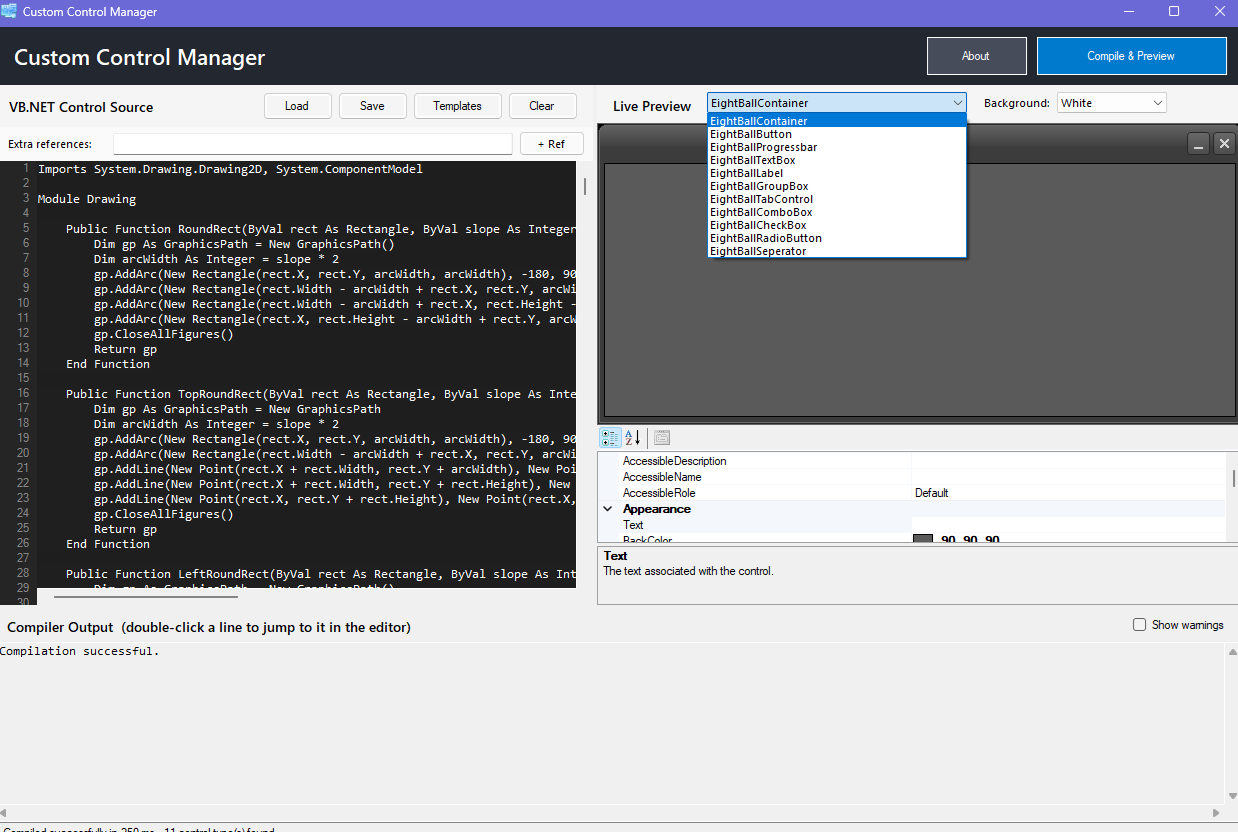1238x832 pixels.
Task: Click the preview form's close X icon
Action: pos(1224,144)
